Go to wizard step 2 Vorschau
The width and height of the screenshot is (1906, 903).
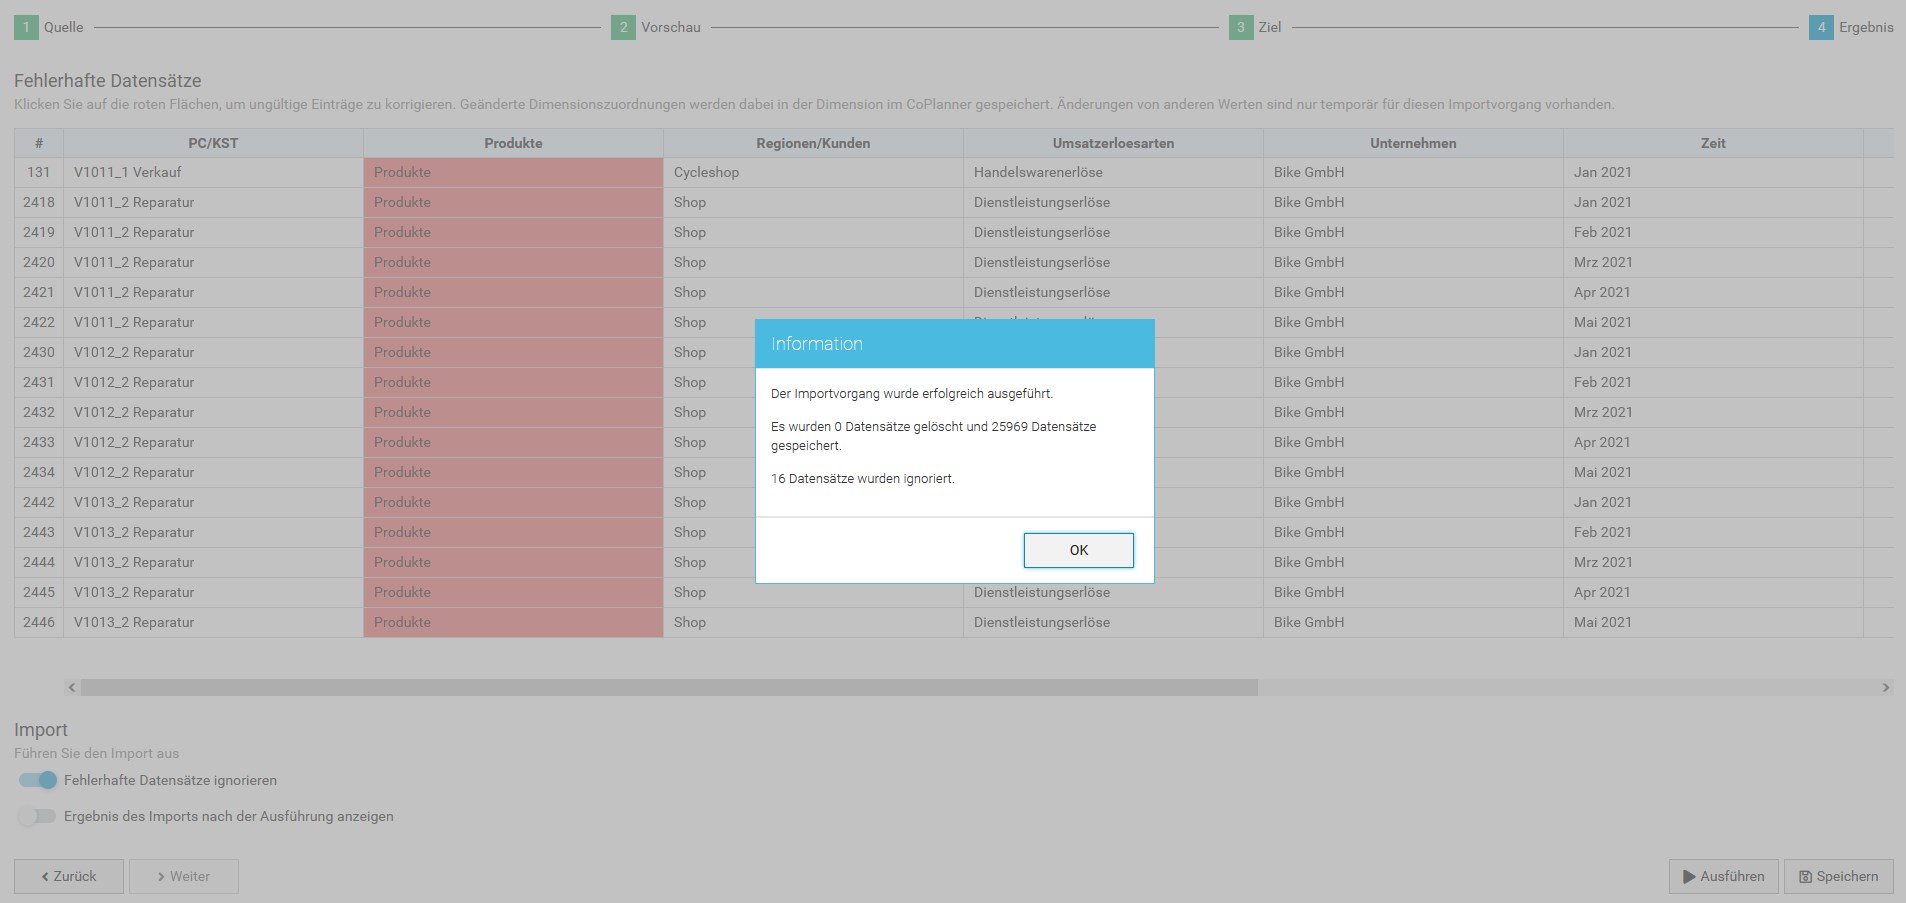click(656, 27)
